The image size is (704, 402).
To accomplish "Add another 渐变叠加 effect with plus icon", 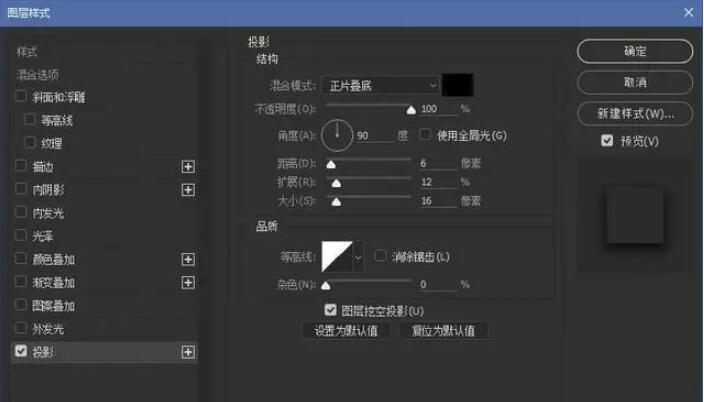I will pyautogui.click(x=188, y=283).
